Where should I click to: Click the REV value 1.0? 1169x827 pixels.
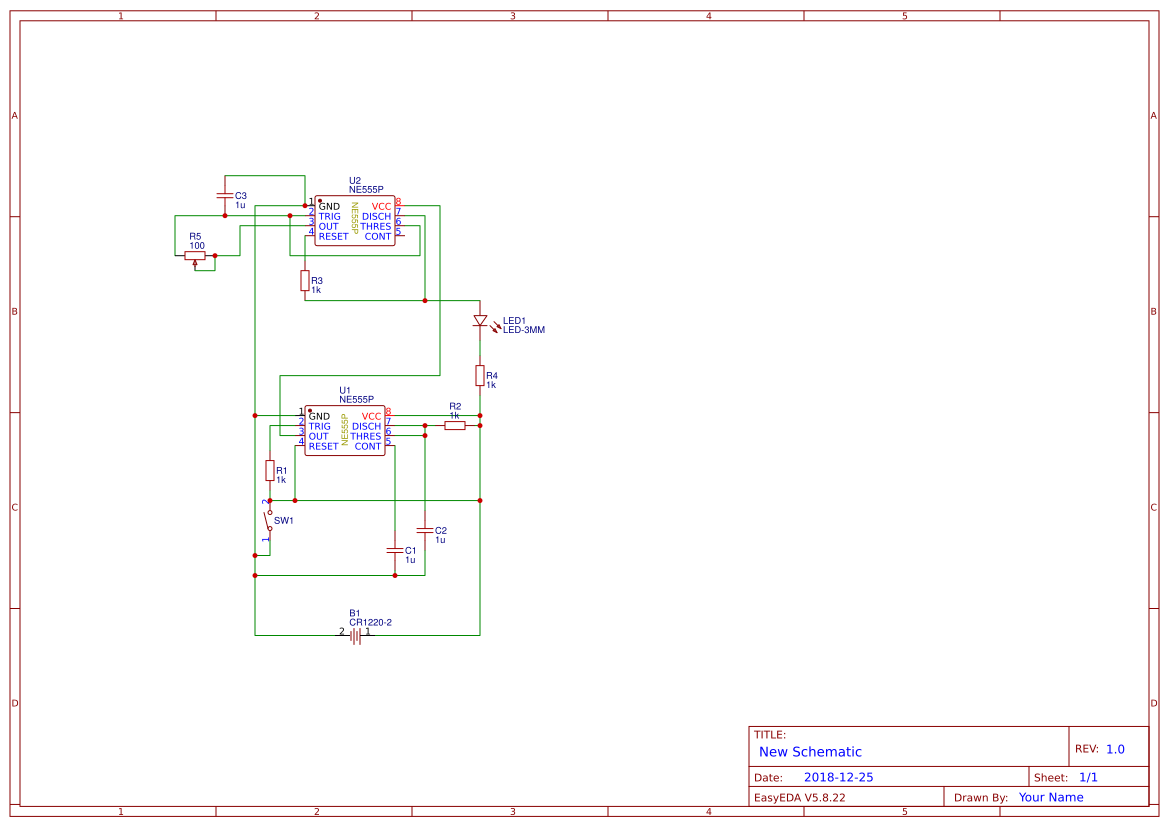click(1115, 749)
